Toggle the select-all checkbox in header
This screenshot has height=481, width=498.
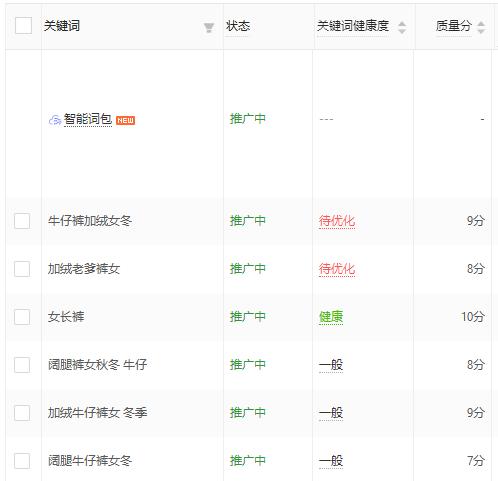(x=23, y=26)
